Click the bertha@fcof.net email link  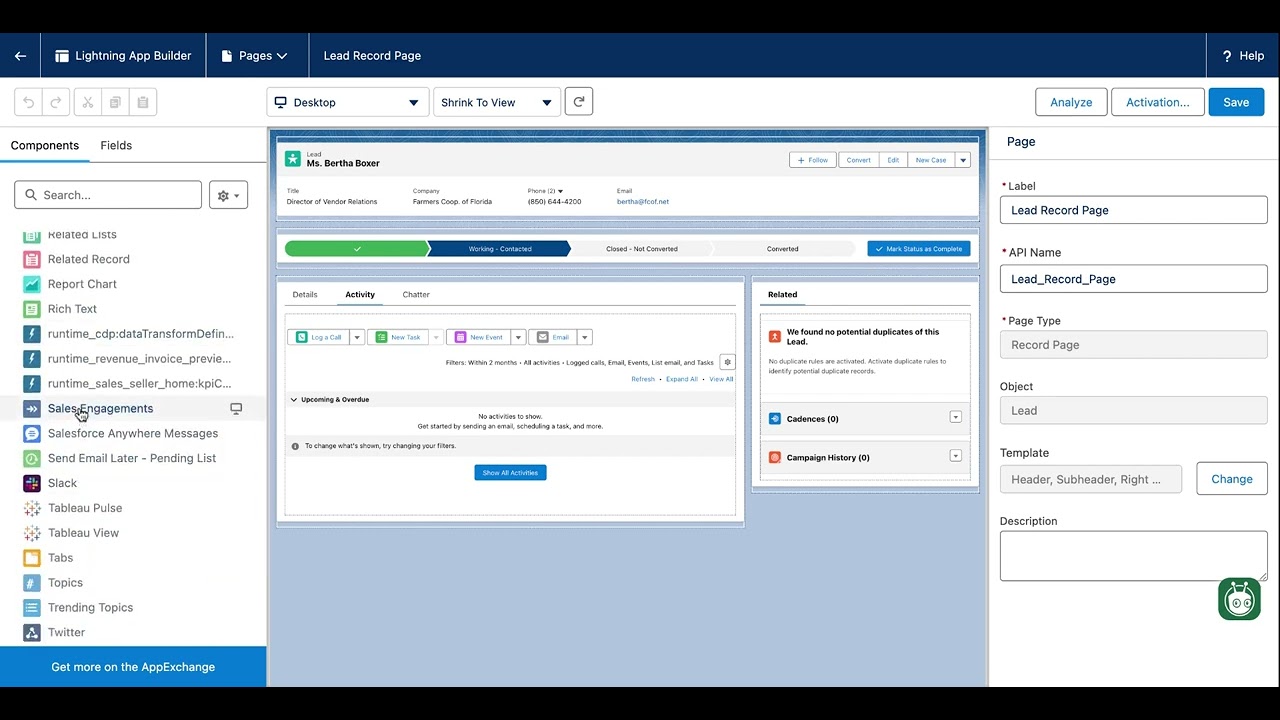[643, 202]
